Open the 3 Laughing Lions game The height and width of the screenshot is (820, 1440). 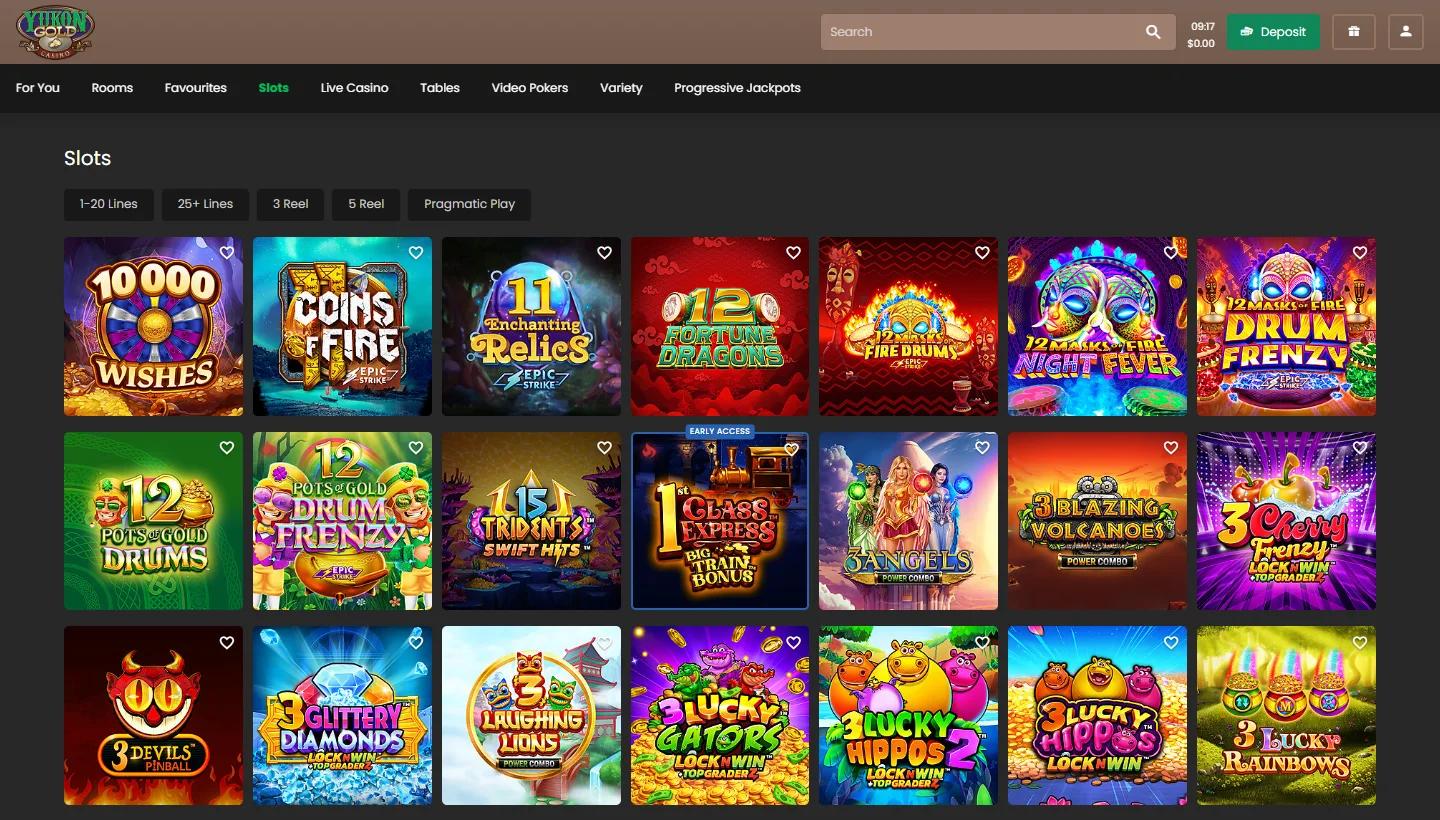tap(531, 715)
